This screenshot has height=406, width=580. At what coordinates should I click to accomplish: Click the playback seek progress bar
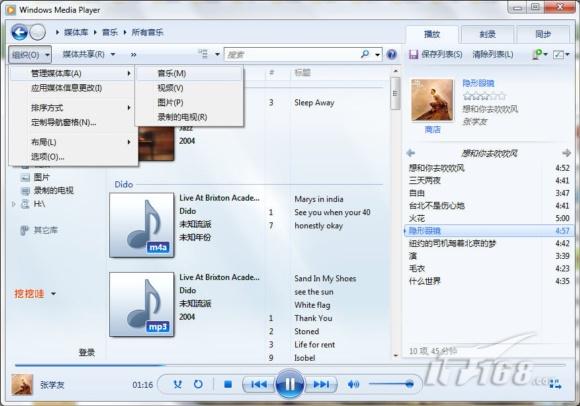[x=290, y=365]
